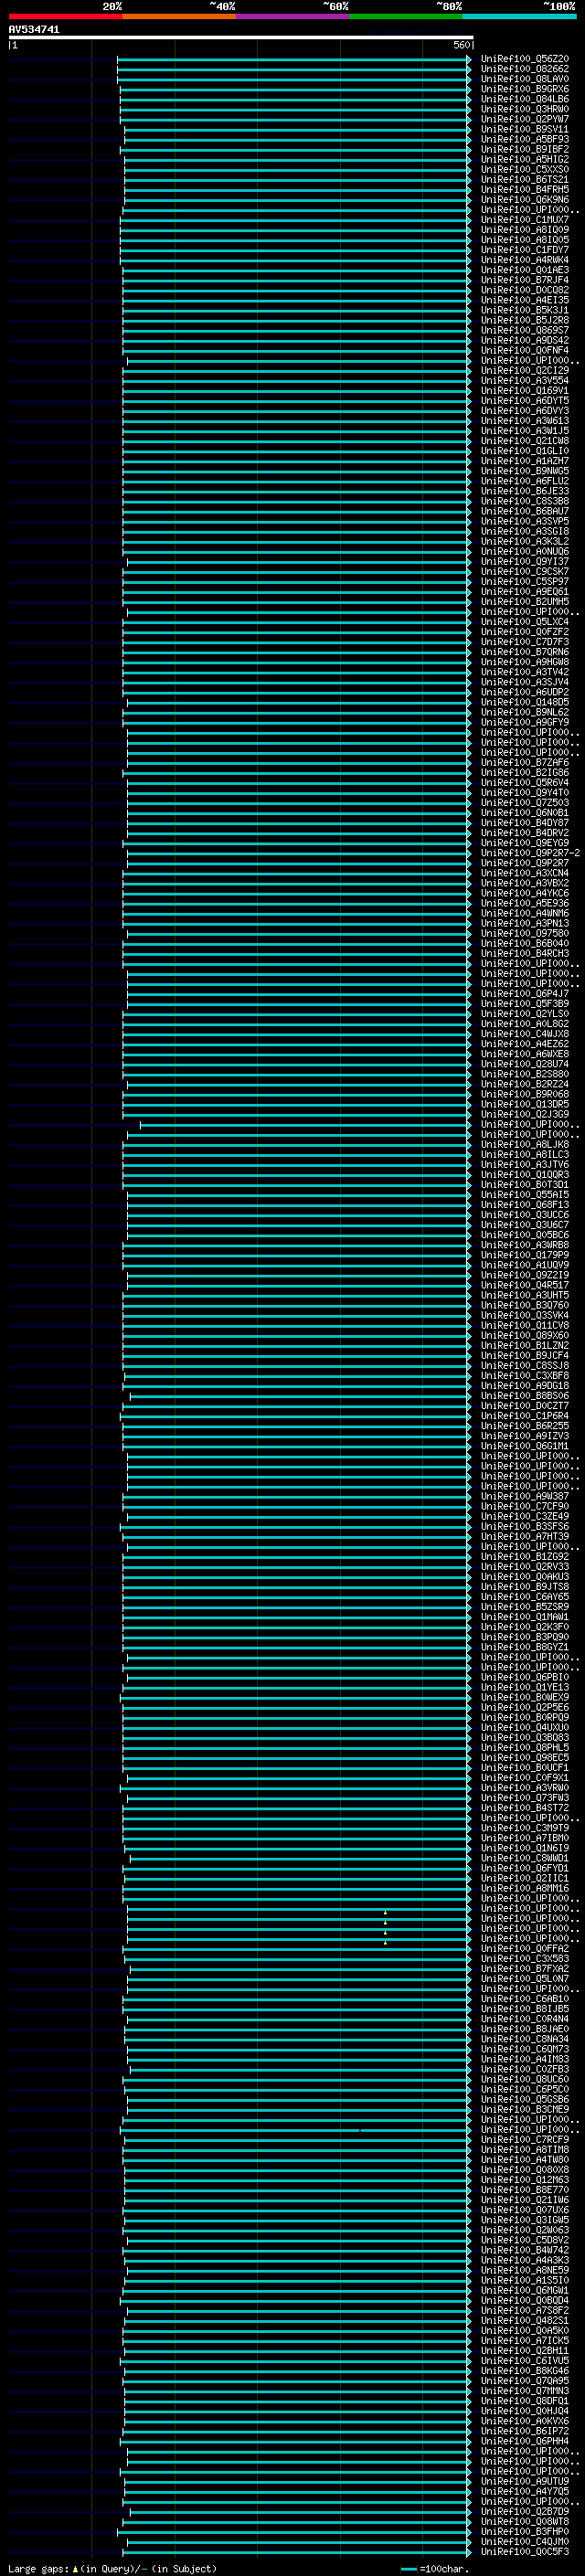585x2576 pixels.
Task: Select hit UniRef100_Q3HRW0
Action: (525, 109)
